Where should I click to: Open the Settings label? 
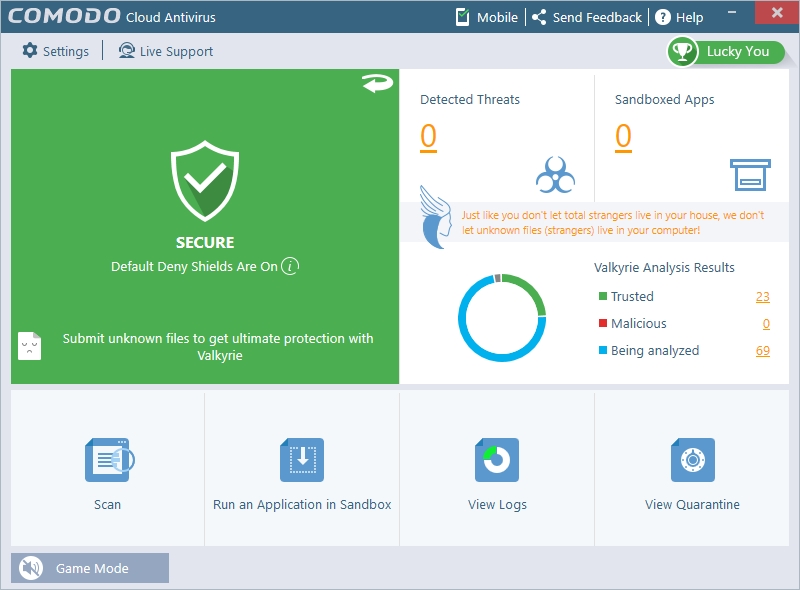66,52
